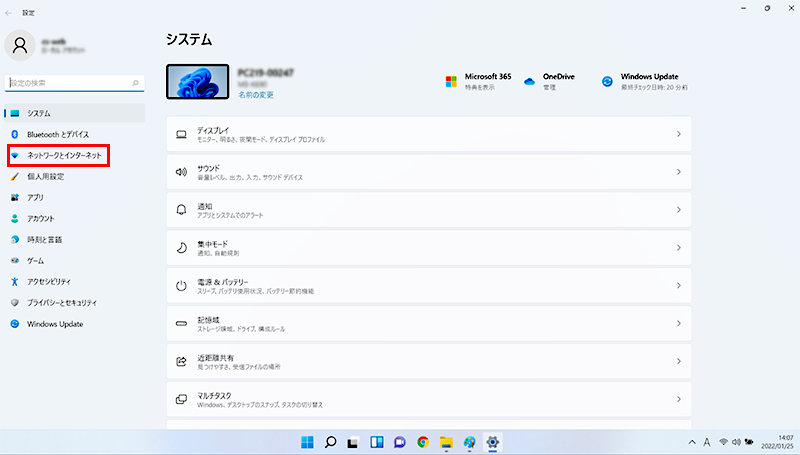The image size is (800, 455).
Task: Select Bluetooth とデバイス in the sidebar
Action: (x=57, y=134)
